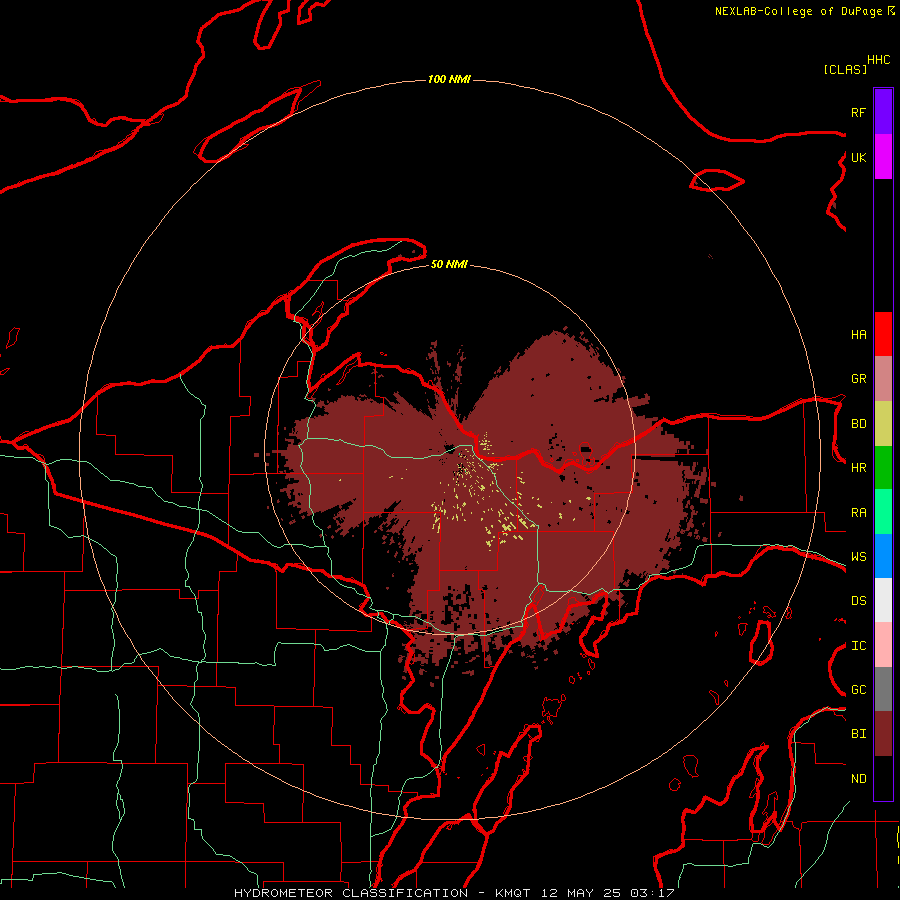Click the mint green RA swatch
The image size is (900, 900).
pyautogui.click(x=883, y=512)
